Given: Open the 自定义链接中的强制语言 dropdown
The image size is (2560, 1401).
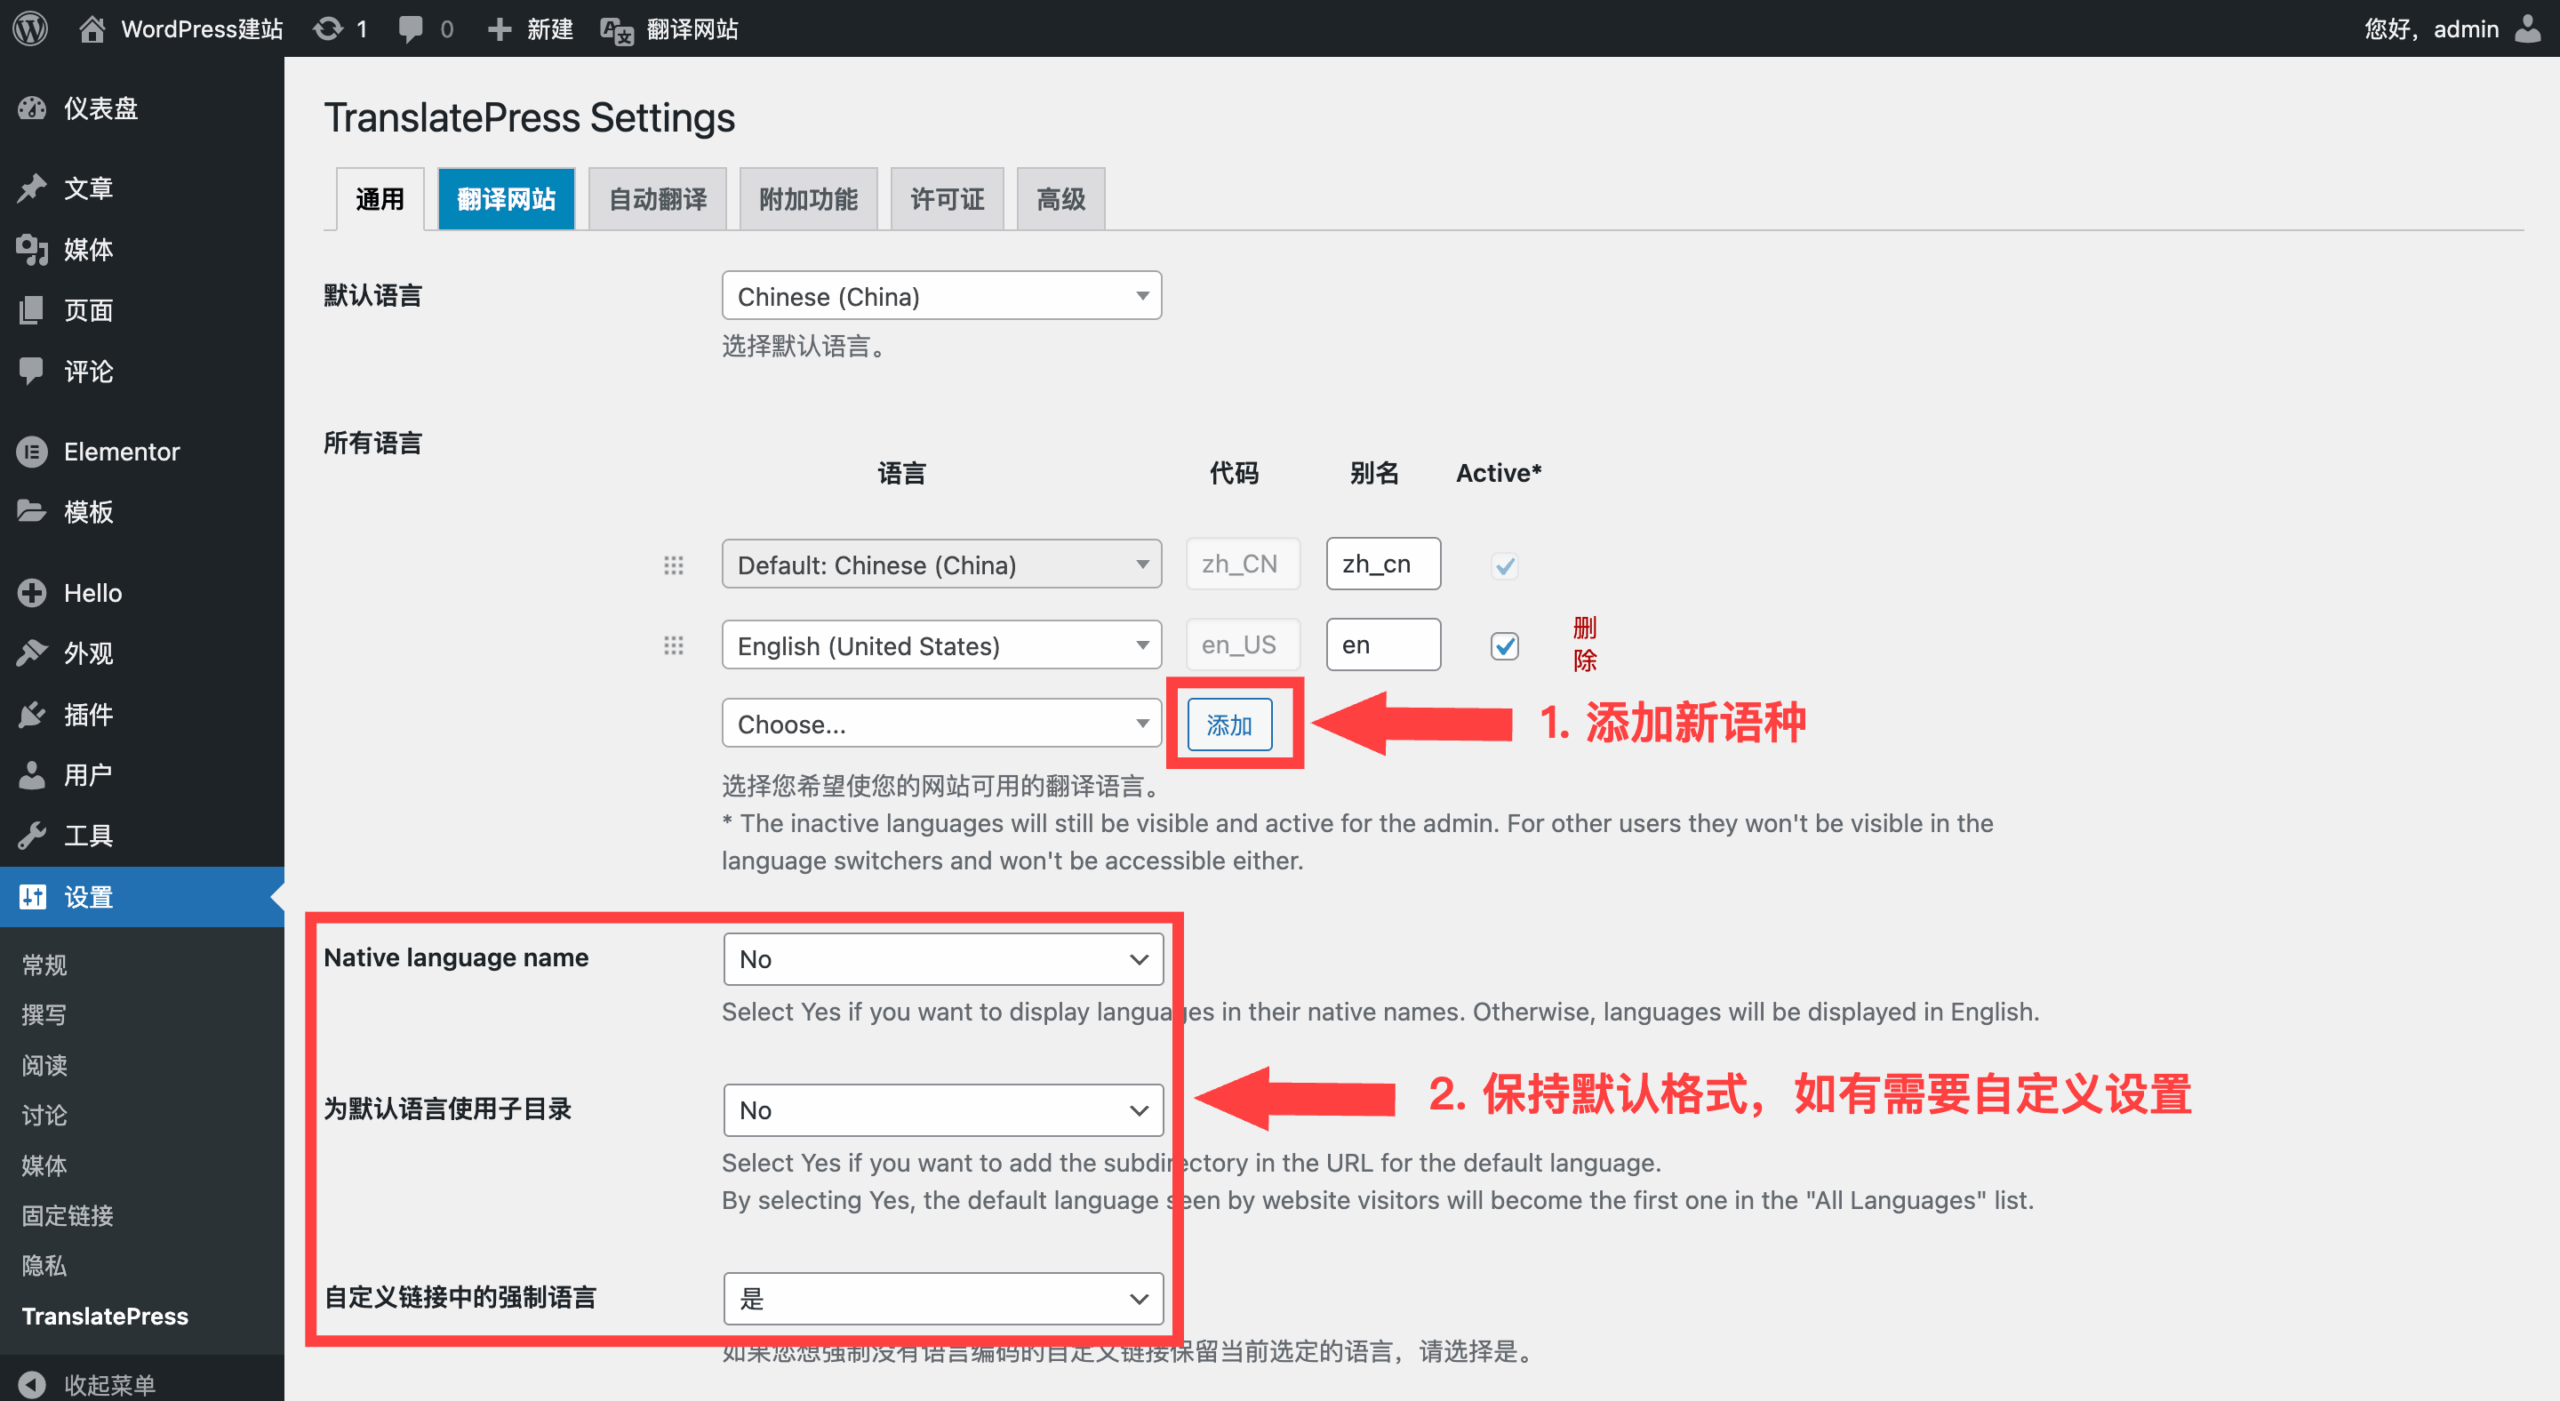Looking at the screenshot, I should pyautogui.click(x=943, y=1298).
